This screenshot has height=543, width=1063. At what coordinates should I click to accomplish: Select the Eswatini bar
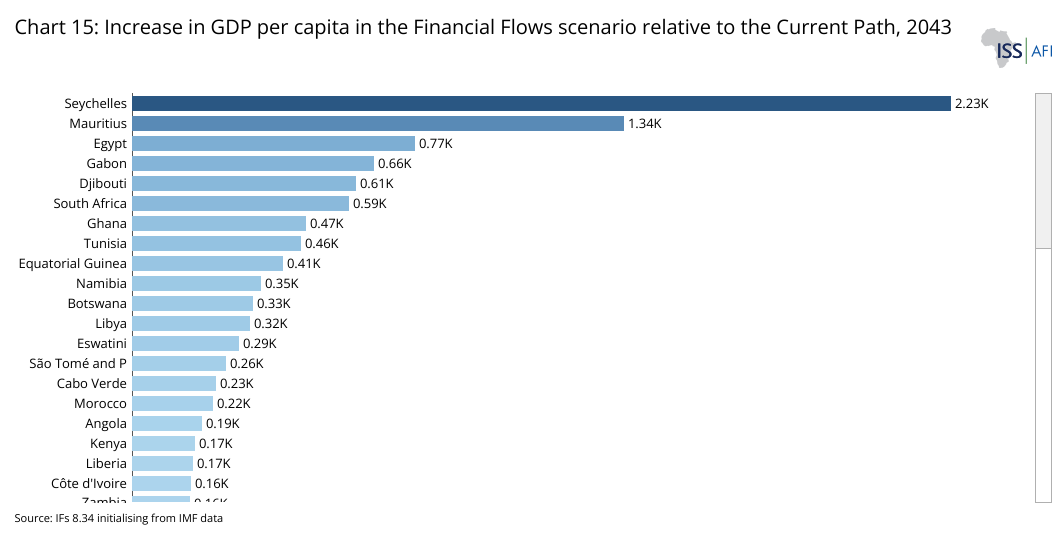[x=185, y=343]
